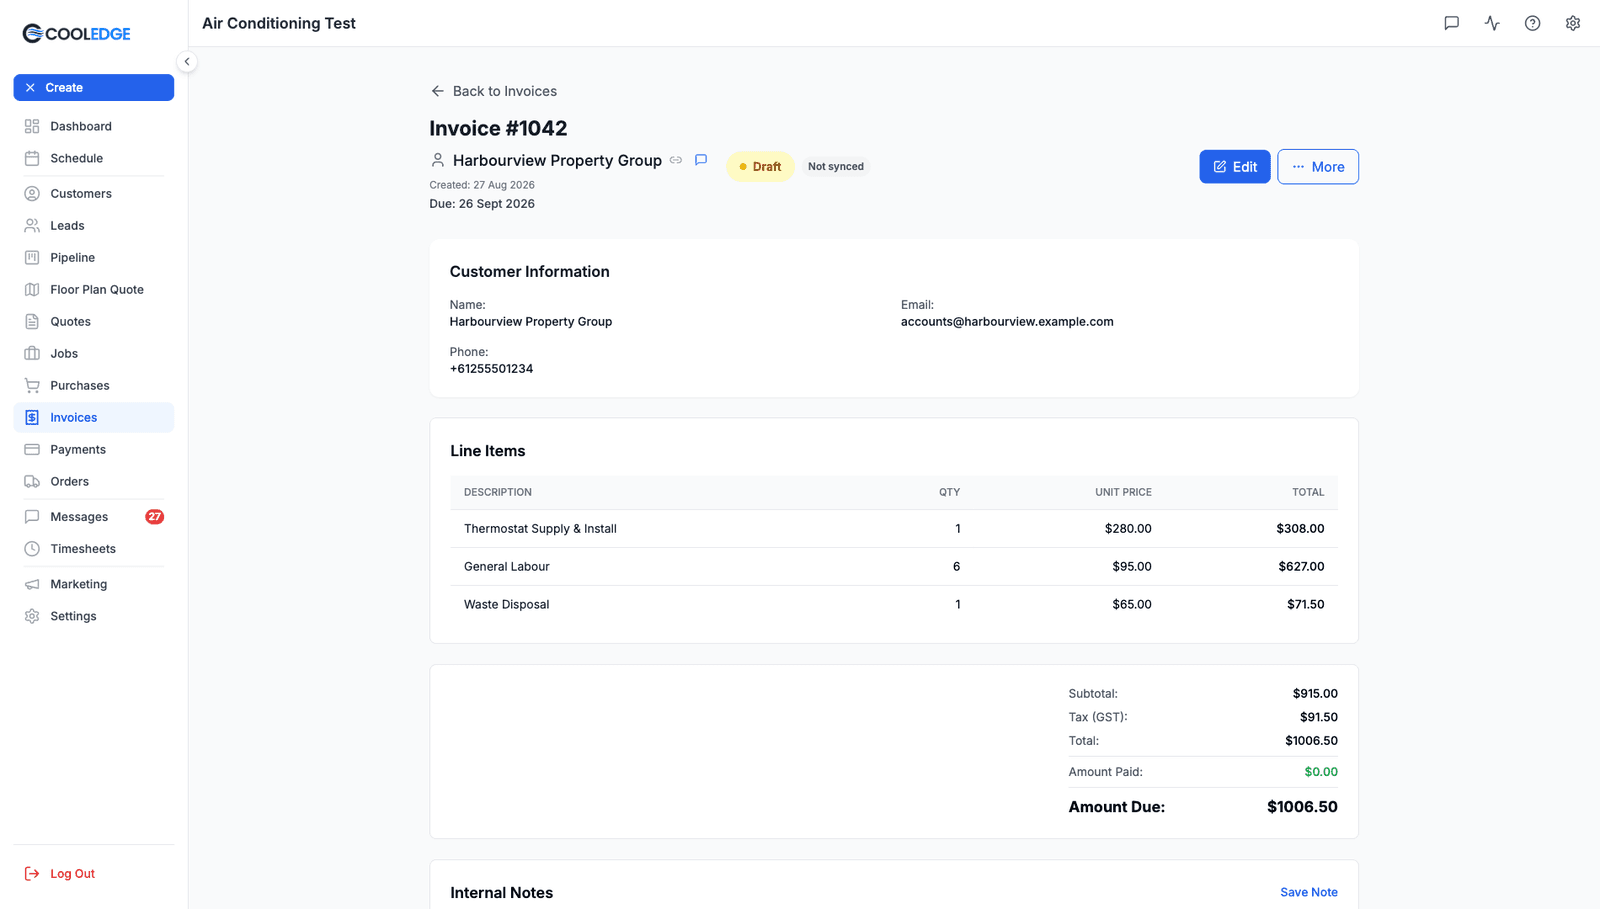Click the Tax (GST) $91.50 value

[1319, 717]
